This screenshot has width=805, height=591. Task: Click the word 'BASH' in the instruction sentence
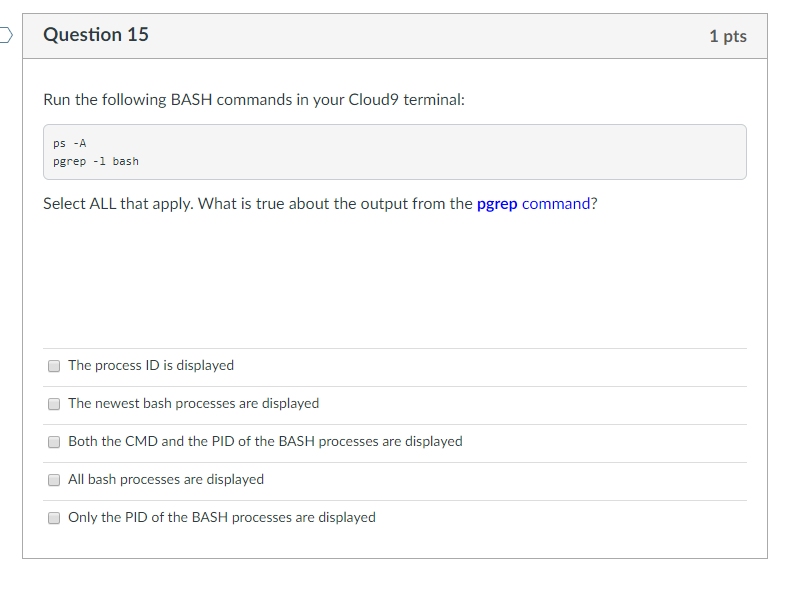click(191, 99)
